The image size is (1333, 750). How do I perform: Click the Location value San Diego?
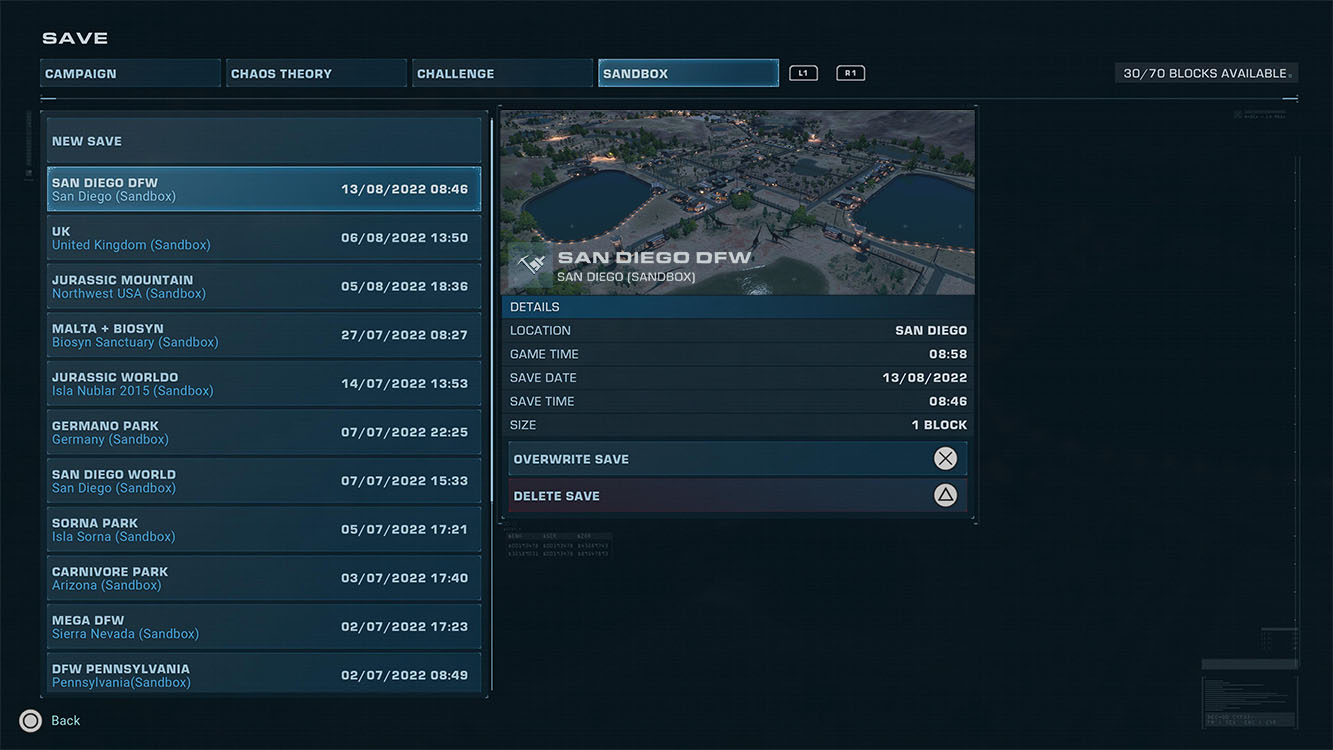point(931,330)
